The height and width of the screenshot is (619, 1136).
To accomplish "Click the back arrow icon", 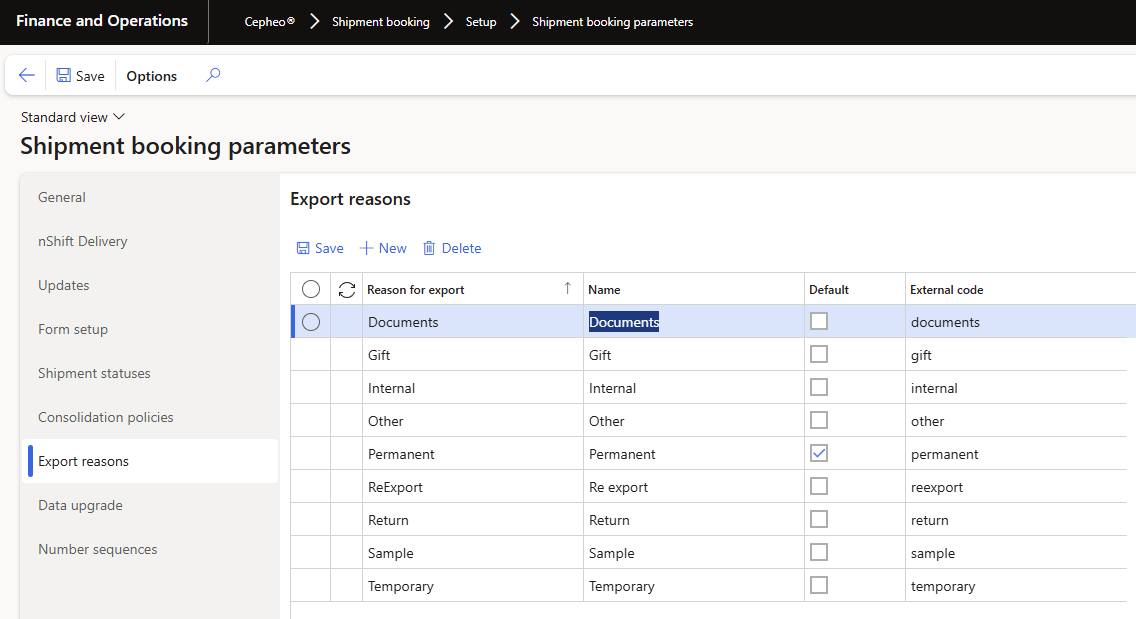I will click(x=27, y=76).
